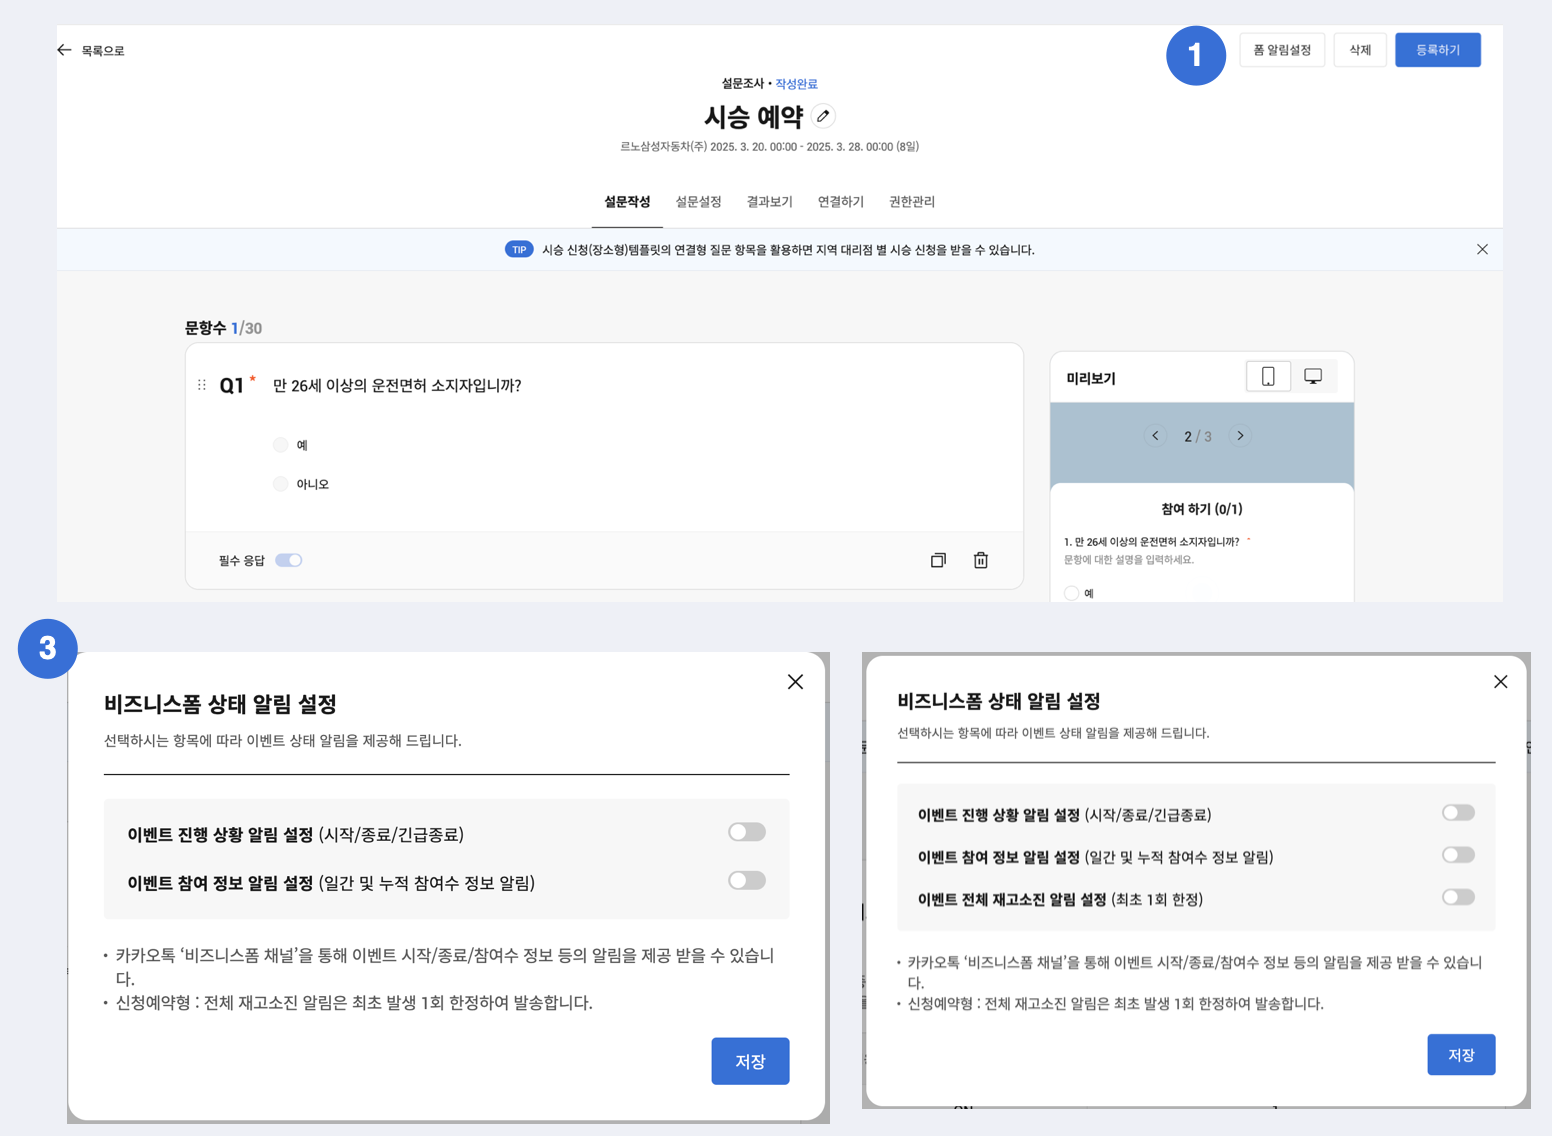1552x1136 pixels.
Task: Select the 예 radio option
Action: [281, 445]
